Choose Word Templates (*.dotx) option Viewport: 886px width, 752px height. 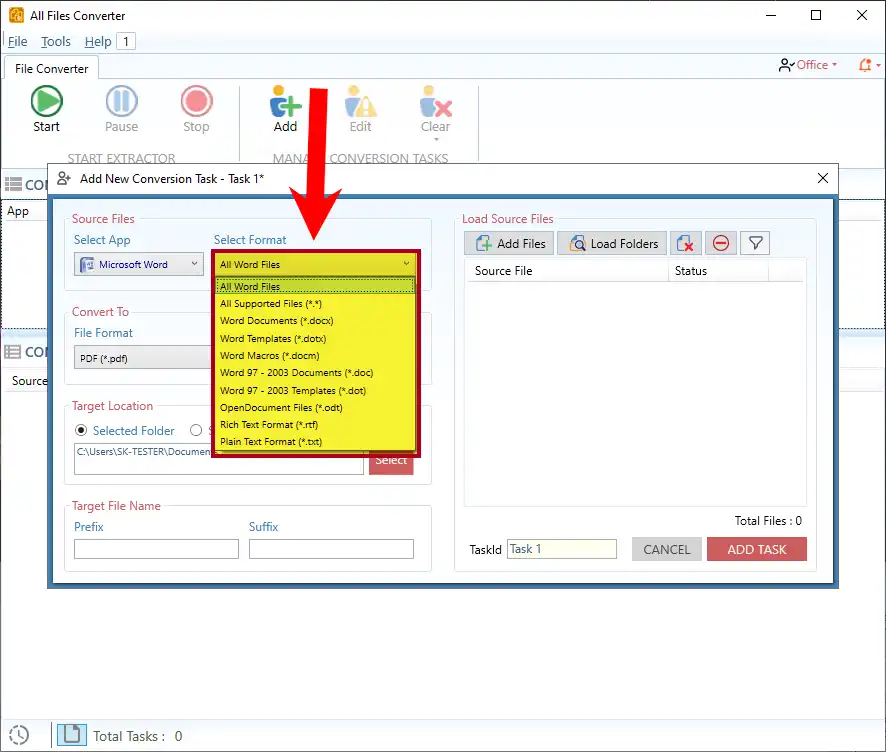pos(315,338)
